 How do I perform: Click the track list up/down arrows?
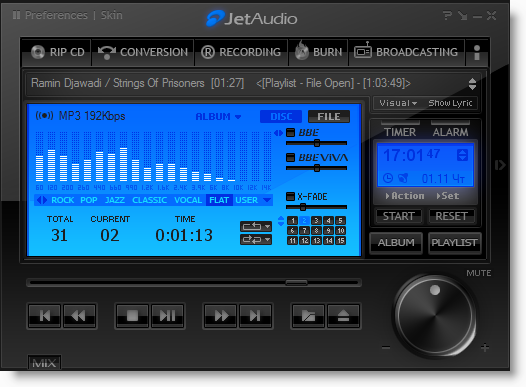(x=281, y=221)
